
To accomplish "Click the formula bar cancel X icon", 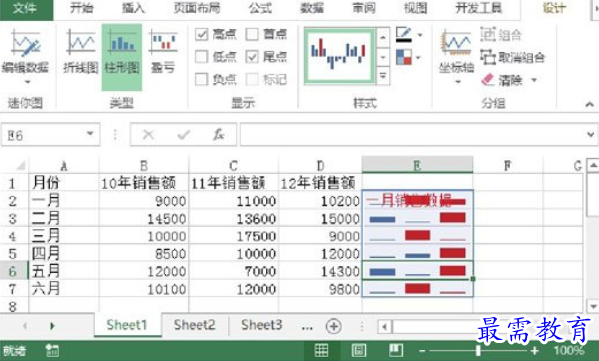I will click(148, 134).
